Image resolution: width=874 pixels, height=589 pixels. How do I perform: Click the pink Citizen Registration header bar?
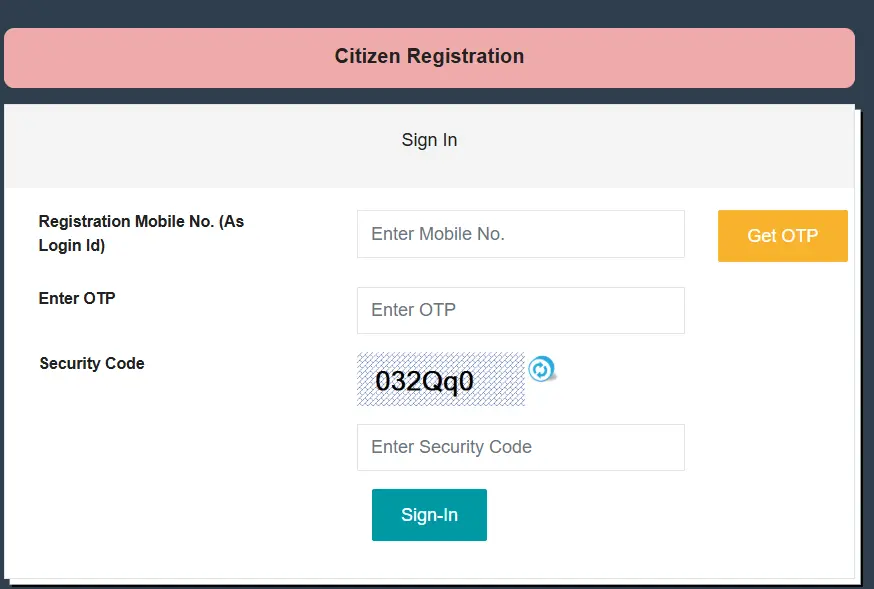tap(429, 57)
